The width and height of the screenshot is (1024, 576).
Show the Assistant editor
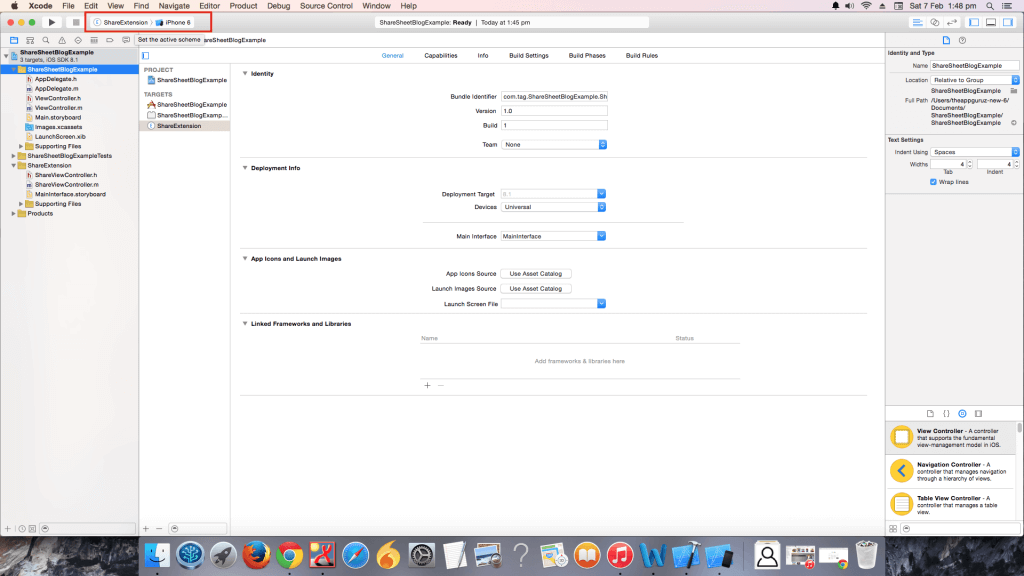tap(935, 22)
